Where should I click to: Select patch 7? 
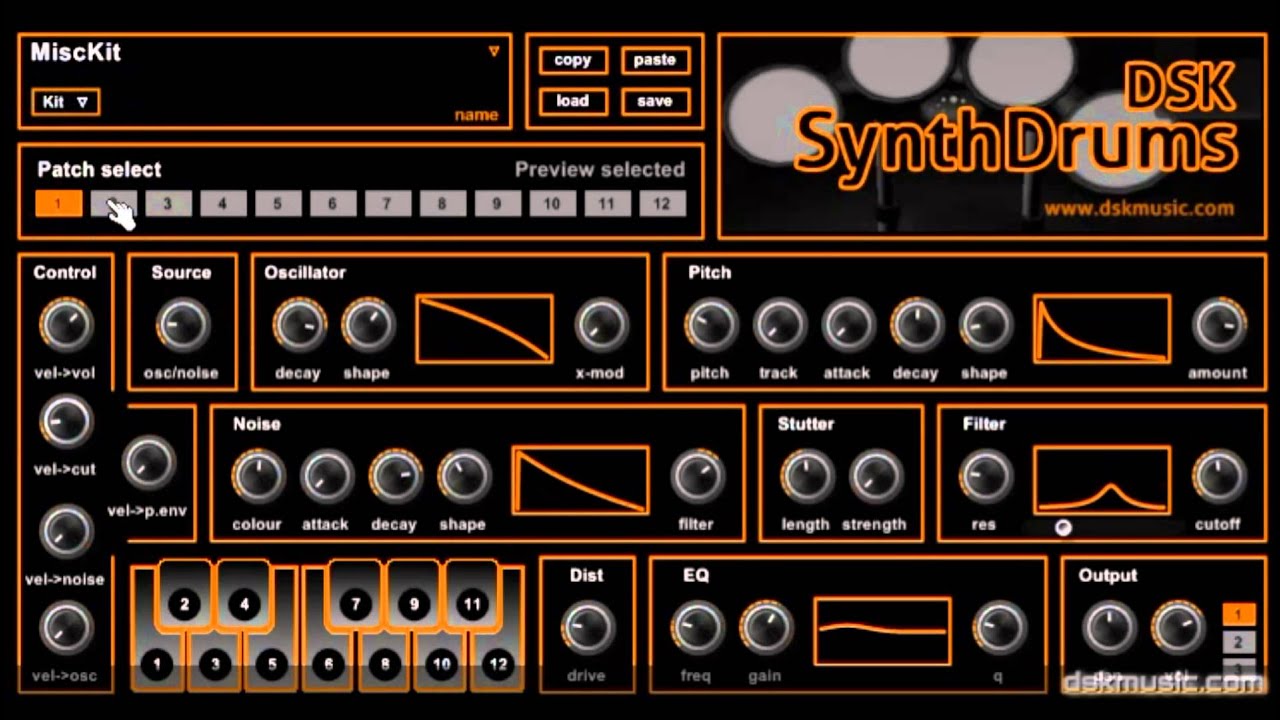pyautogui.click(x=388, y=204)
